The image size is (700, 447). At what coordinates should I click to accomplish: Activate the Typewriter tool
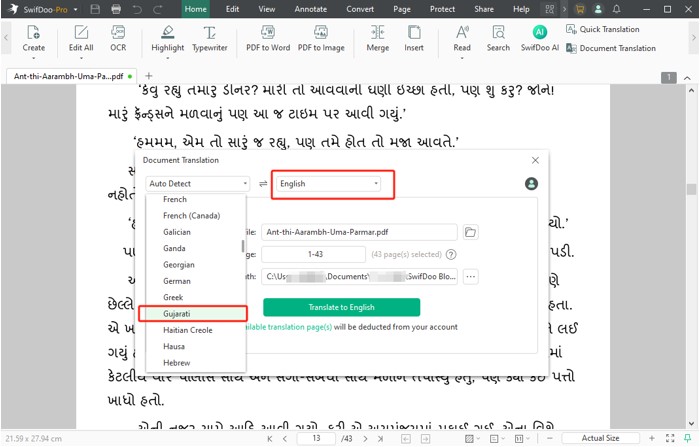coord(209,39)
